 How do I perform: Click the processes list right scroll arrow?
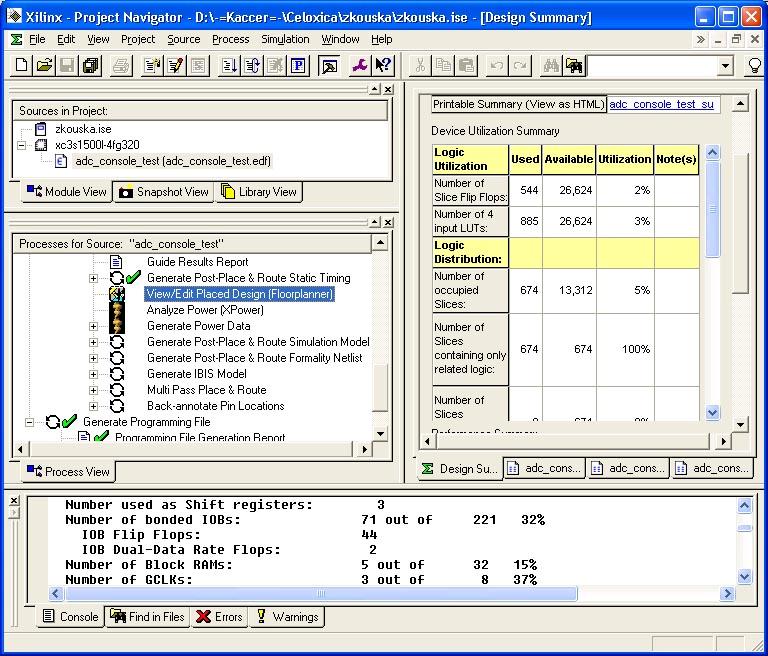click(x=364, y=449)
